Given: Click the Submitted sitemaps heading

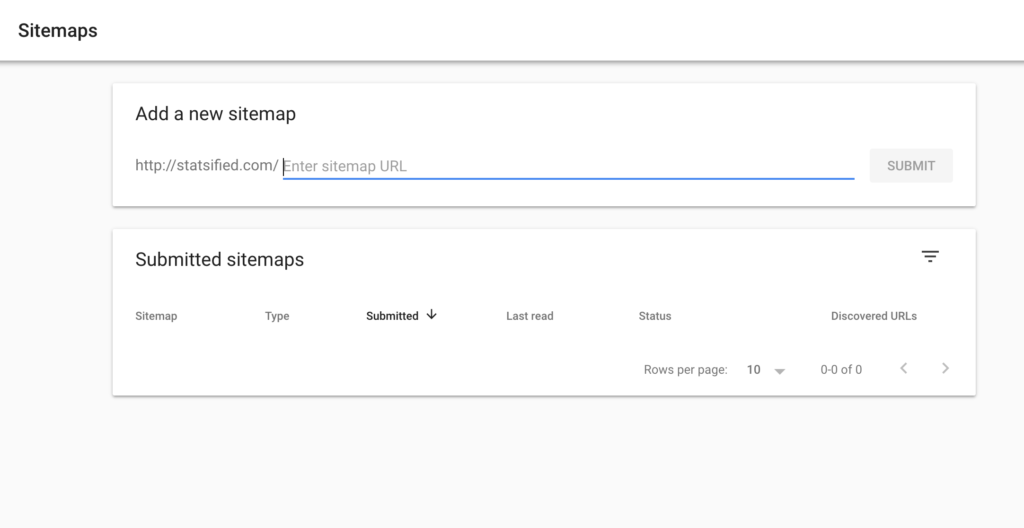Looking at the screenshot, I should pyautogui.click(x=219, y=259).
